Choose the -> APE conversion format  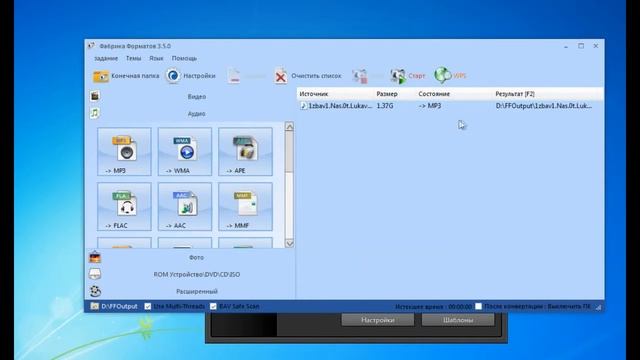(x=245, y=151)
